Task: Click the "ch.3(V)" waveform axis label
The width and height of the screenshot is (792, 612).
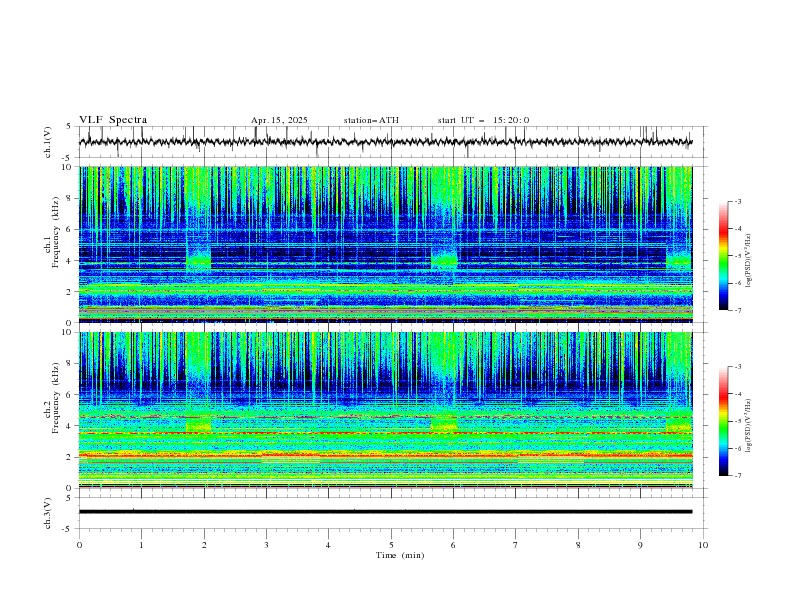Action: [x=48, y=513]
